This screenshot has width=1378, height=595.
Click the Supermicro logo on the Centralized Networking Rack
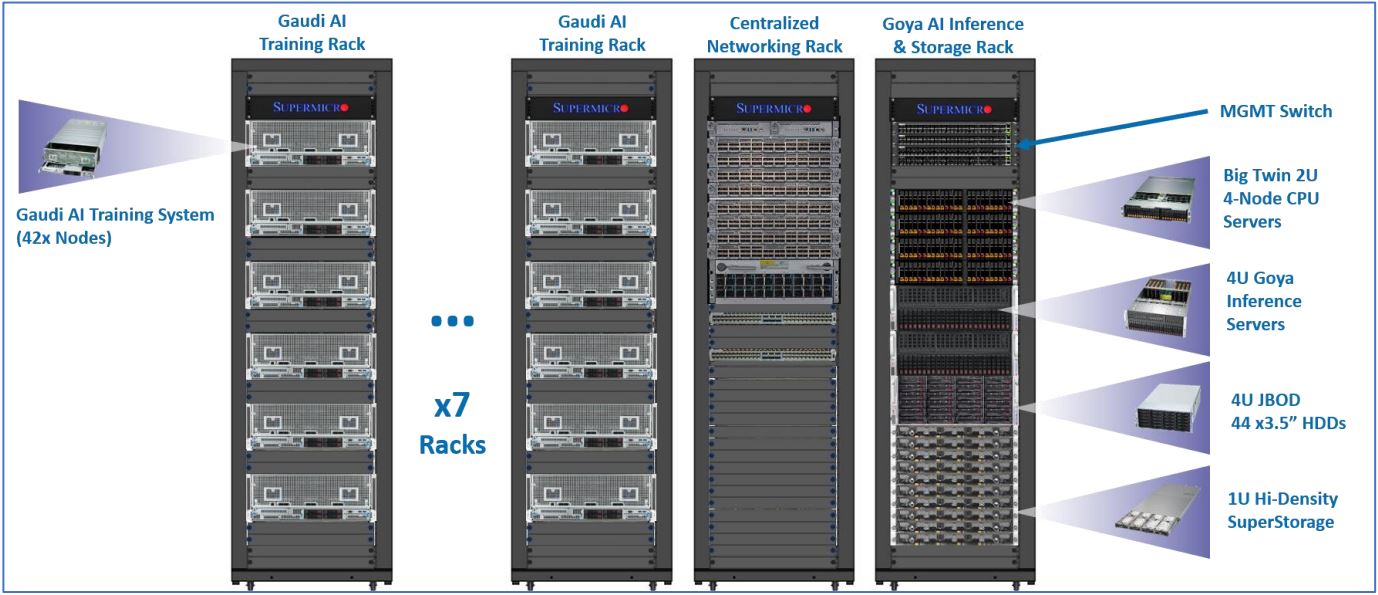pyautogui.click(x=774, y=107)
